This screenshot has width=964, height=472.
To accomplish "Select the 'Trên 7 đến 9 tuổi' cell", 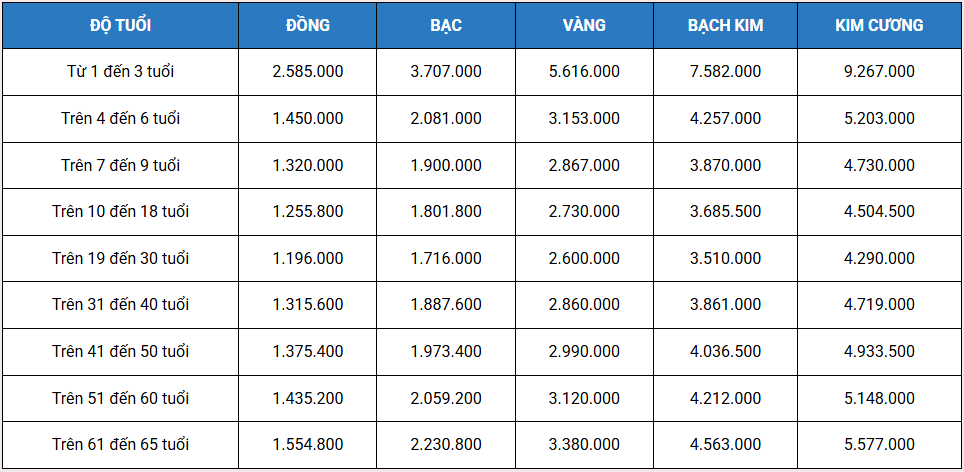I will pos(120,165).
